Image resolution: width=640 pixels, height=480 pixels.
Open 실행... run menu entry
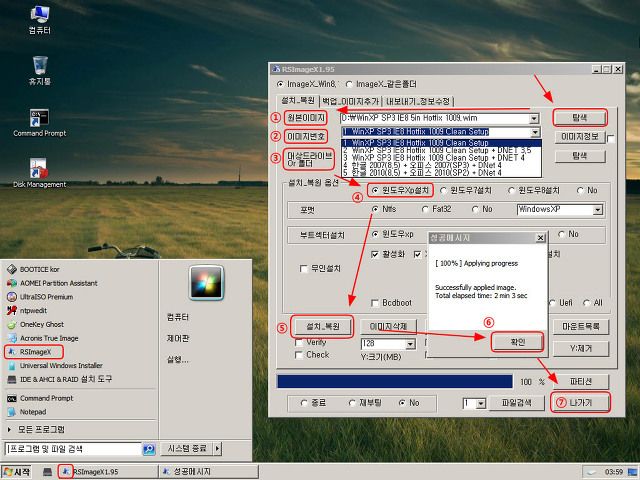[177, 360]
